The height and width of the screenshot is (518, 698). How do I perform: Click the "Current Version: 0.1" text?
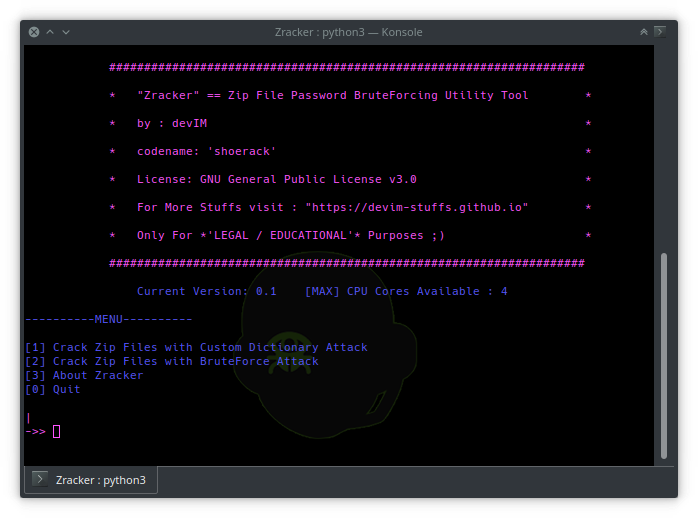(x=206, y=291)
